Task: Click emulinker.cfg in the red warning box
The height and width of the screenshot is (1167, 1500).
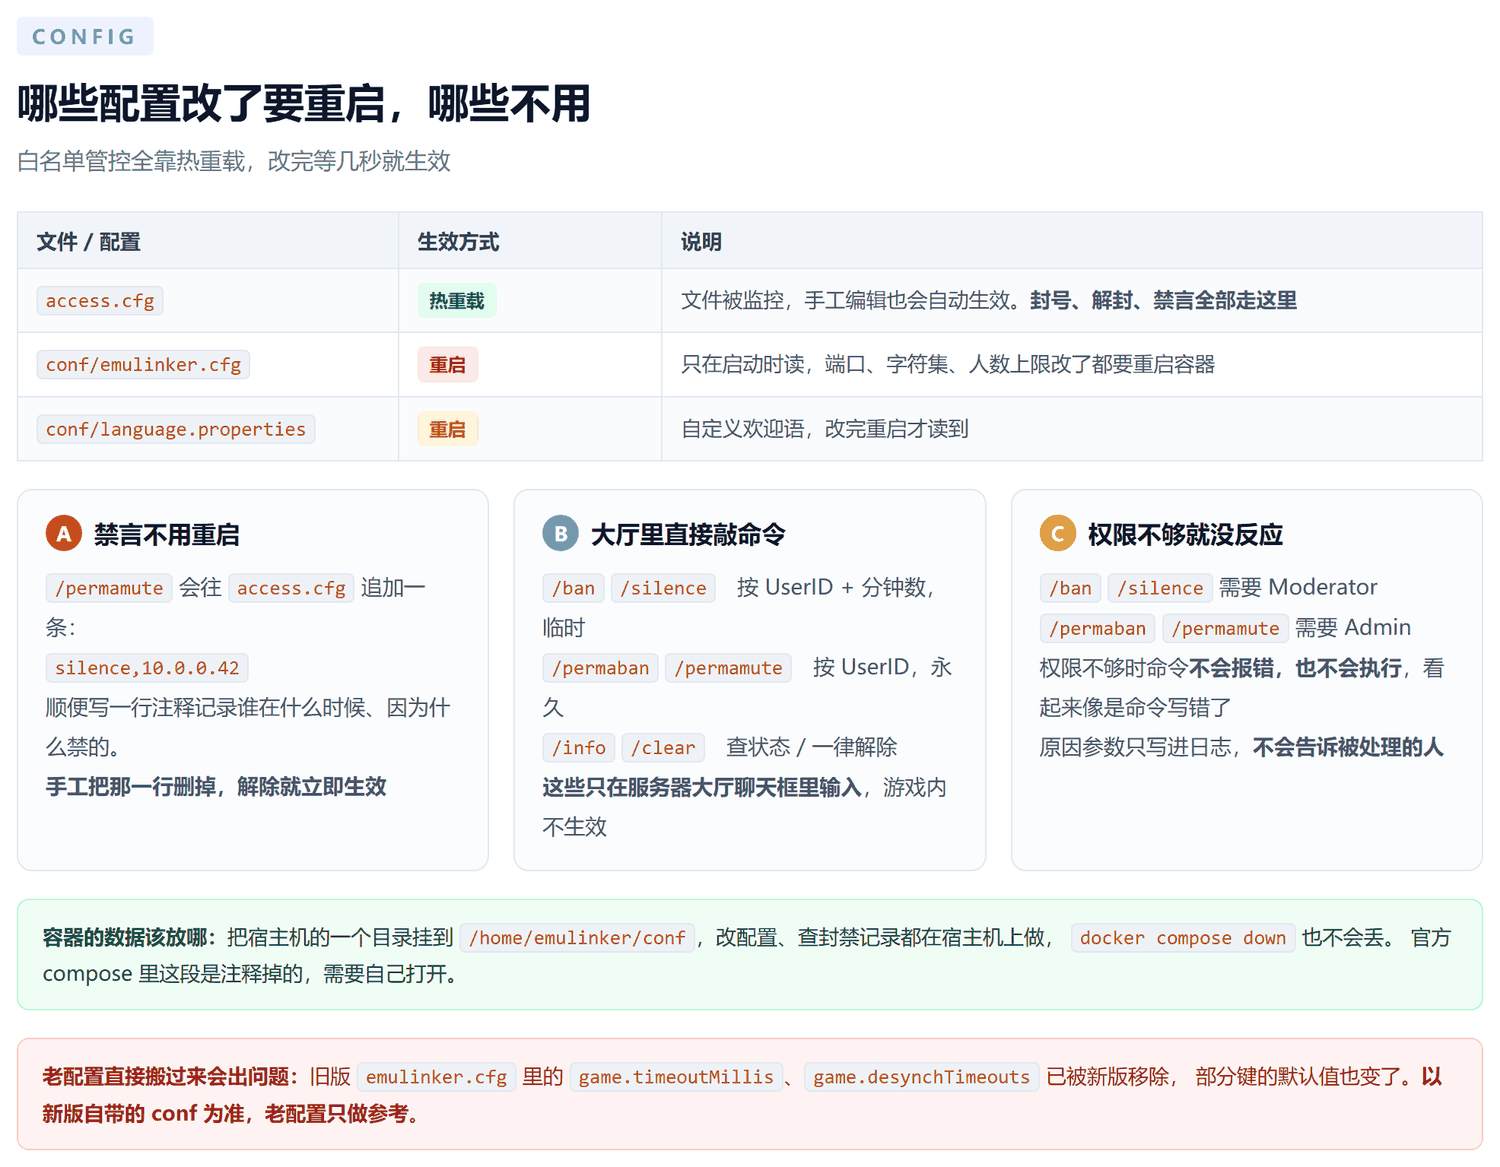Action: (x=436, y=1077)
